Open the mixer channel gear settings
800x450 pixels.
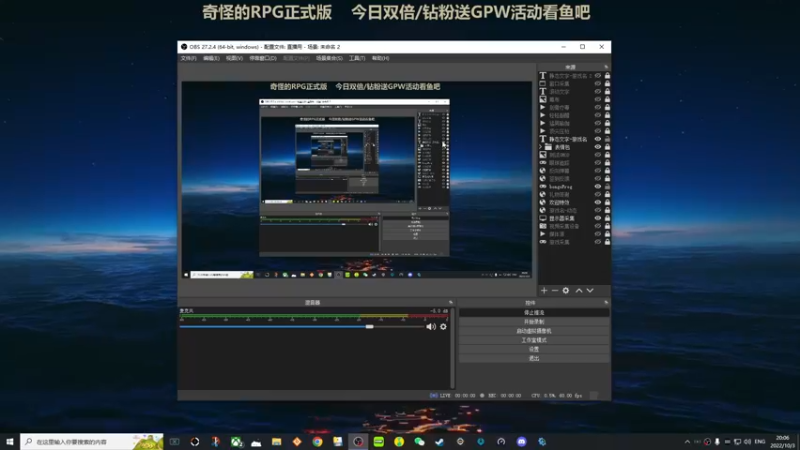[443, 327]
